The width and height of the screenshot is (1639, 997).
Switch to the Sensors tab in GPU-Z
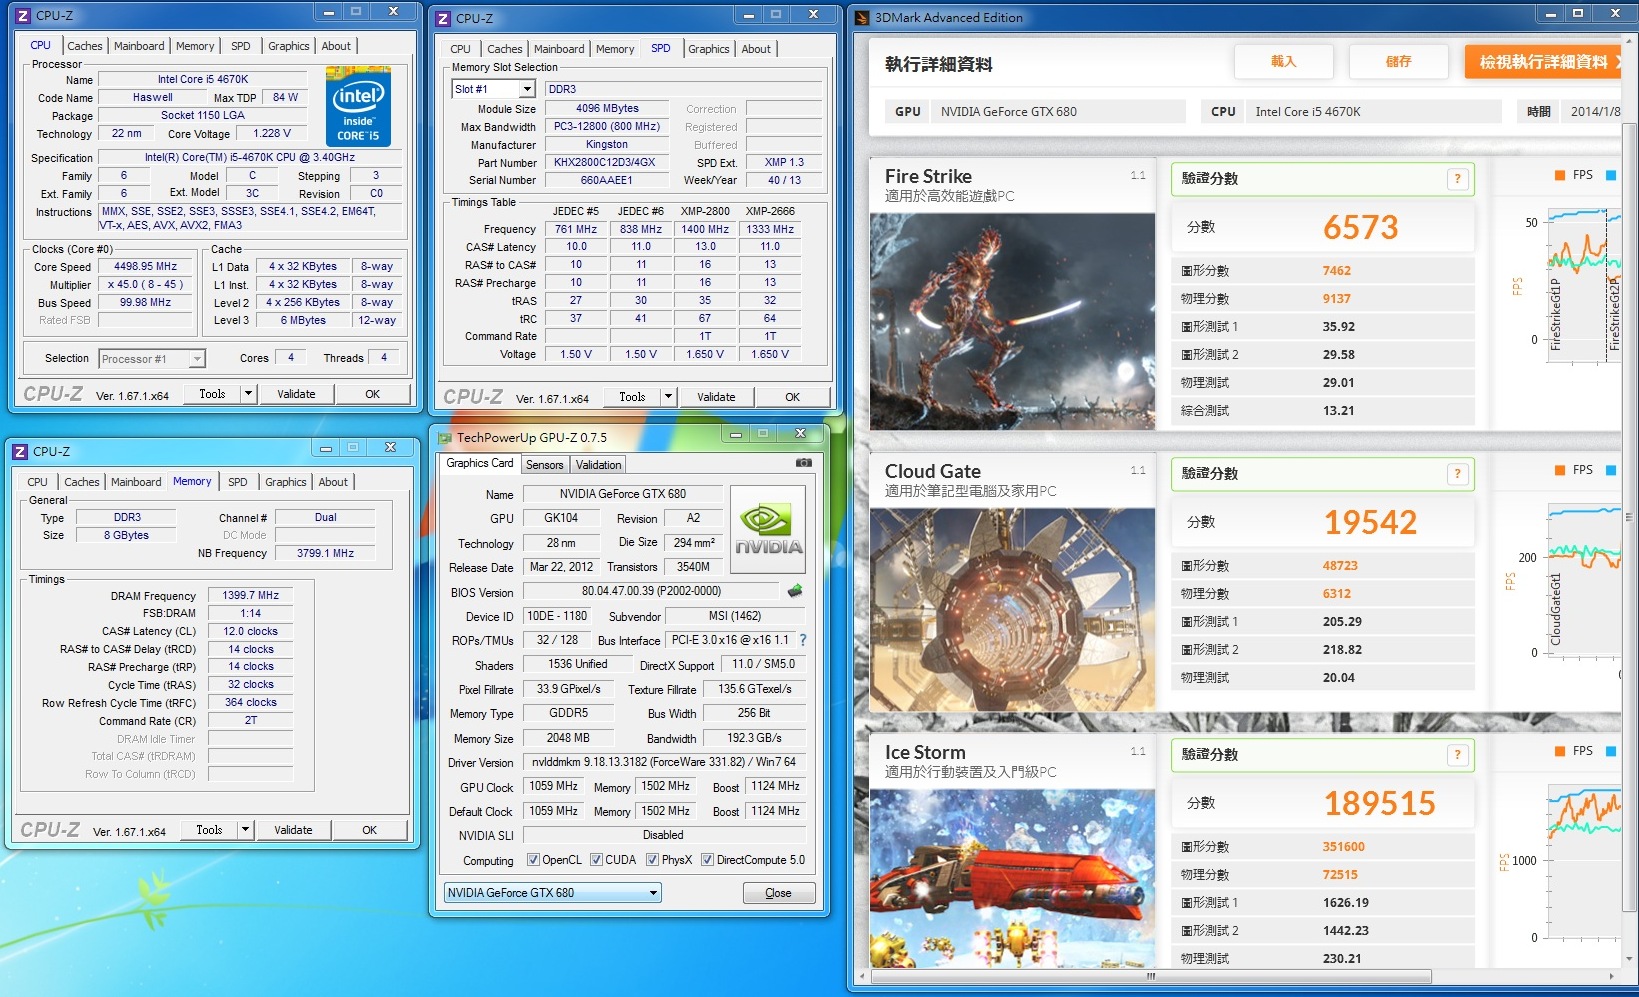[545, 465]
